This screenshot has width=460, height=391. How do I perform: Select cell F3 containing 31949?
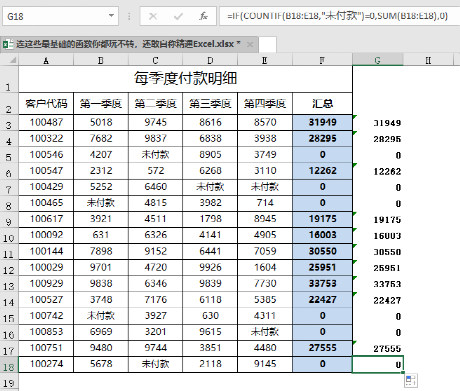tap(322, 122)
